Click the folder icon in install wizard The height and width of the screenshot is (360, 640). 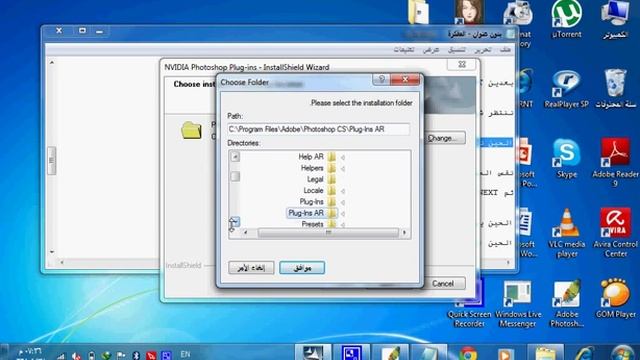click(x=191, y=130)
